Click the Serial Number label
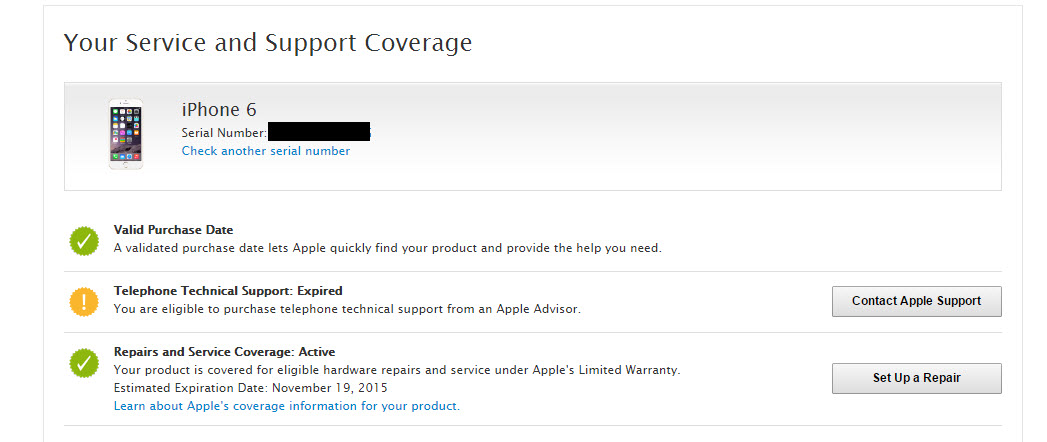The height and width of the screenshot is (442, 1047). click(x=224, y=133)
